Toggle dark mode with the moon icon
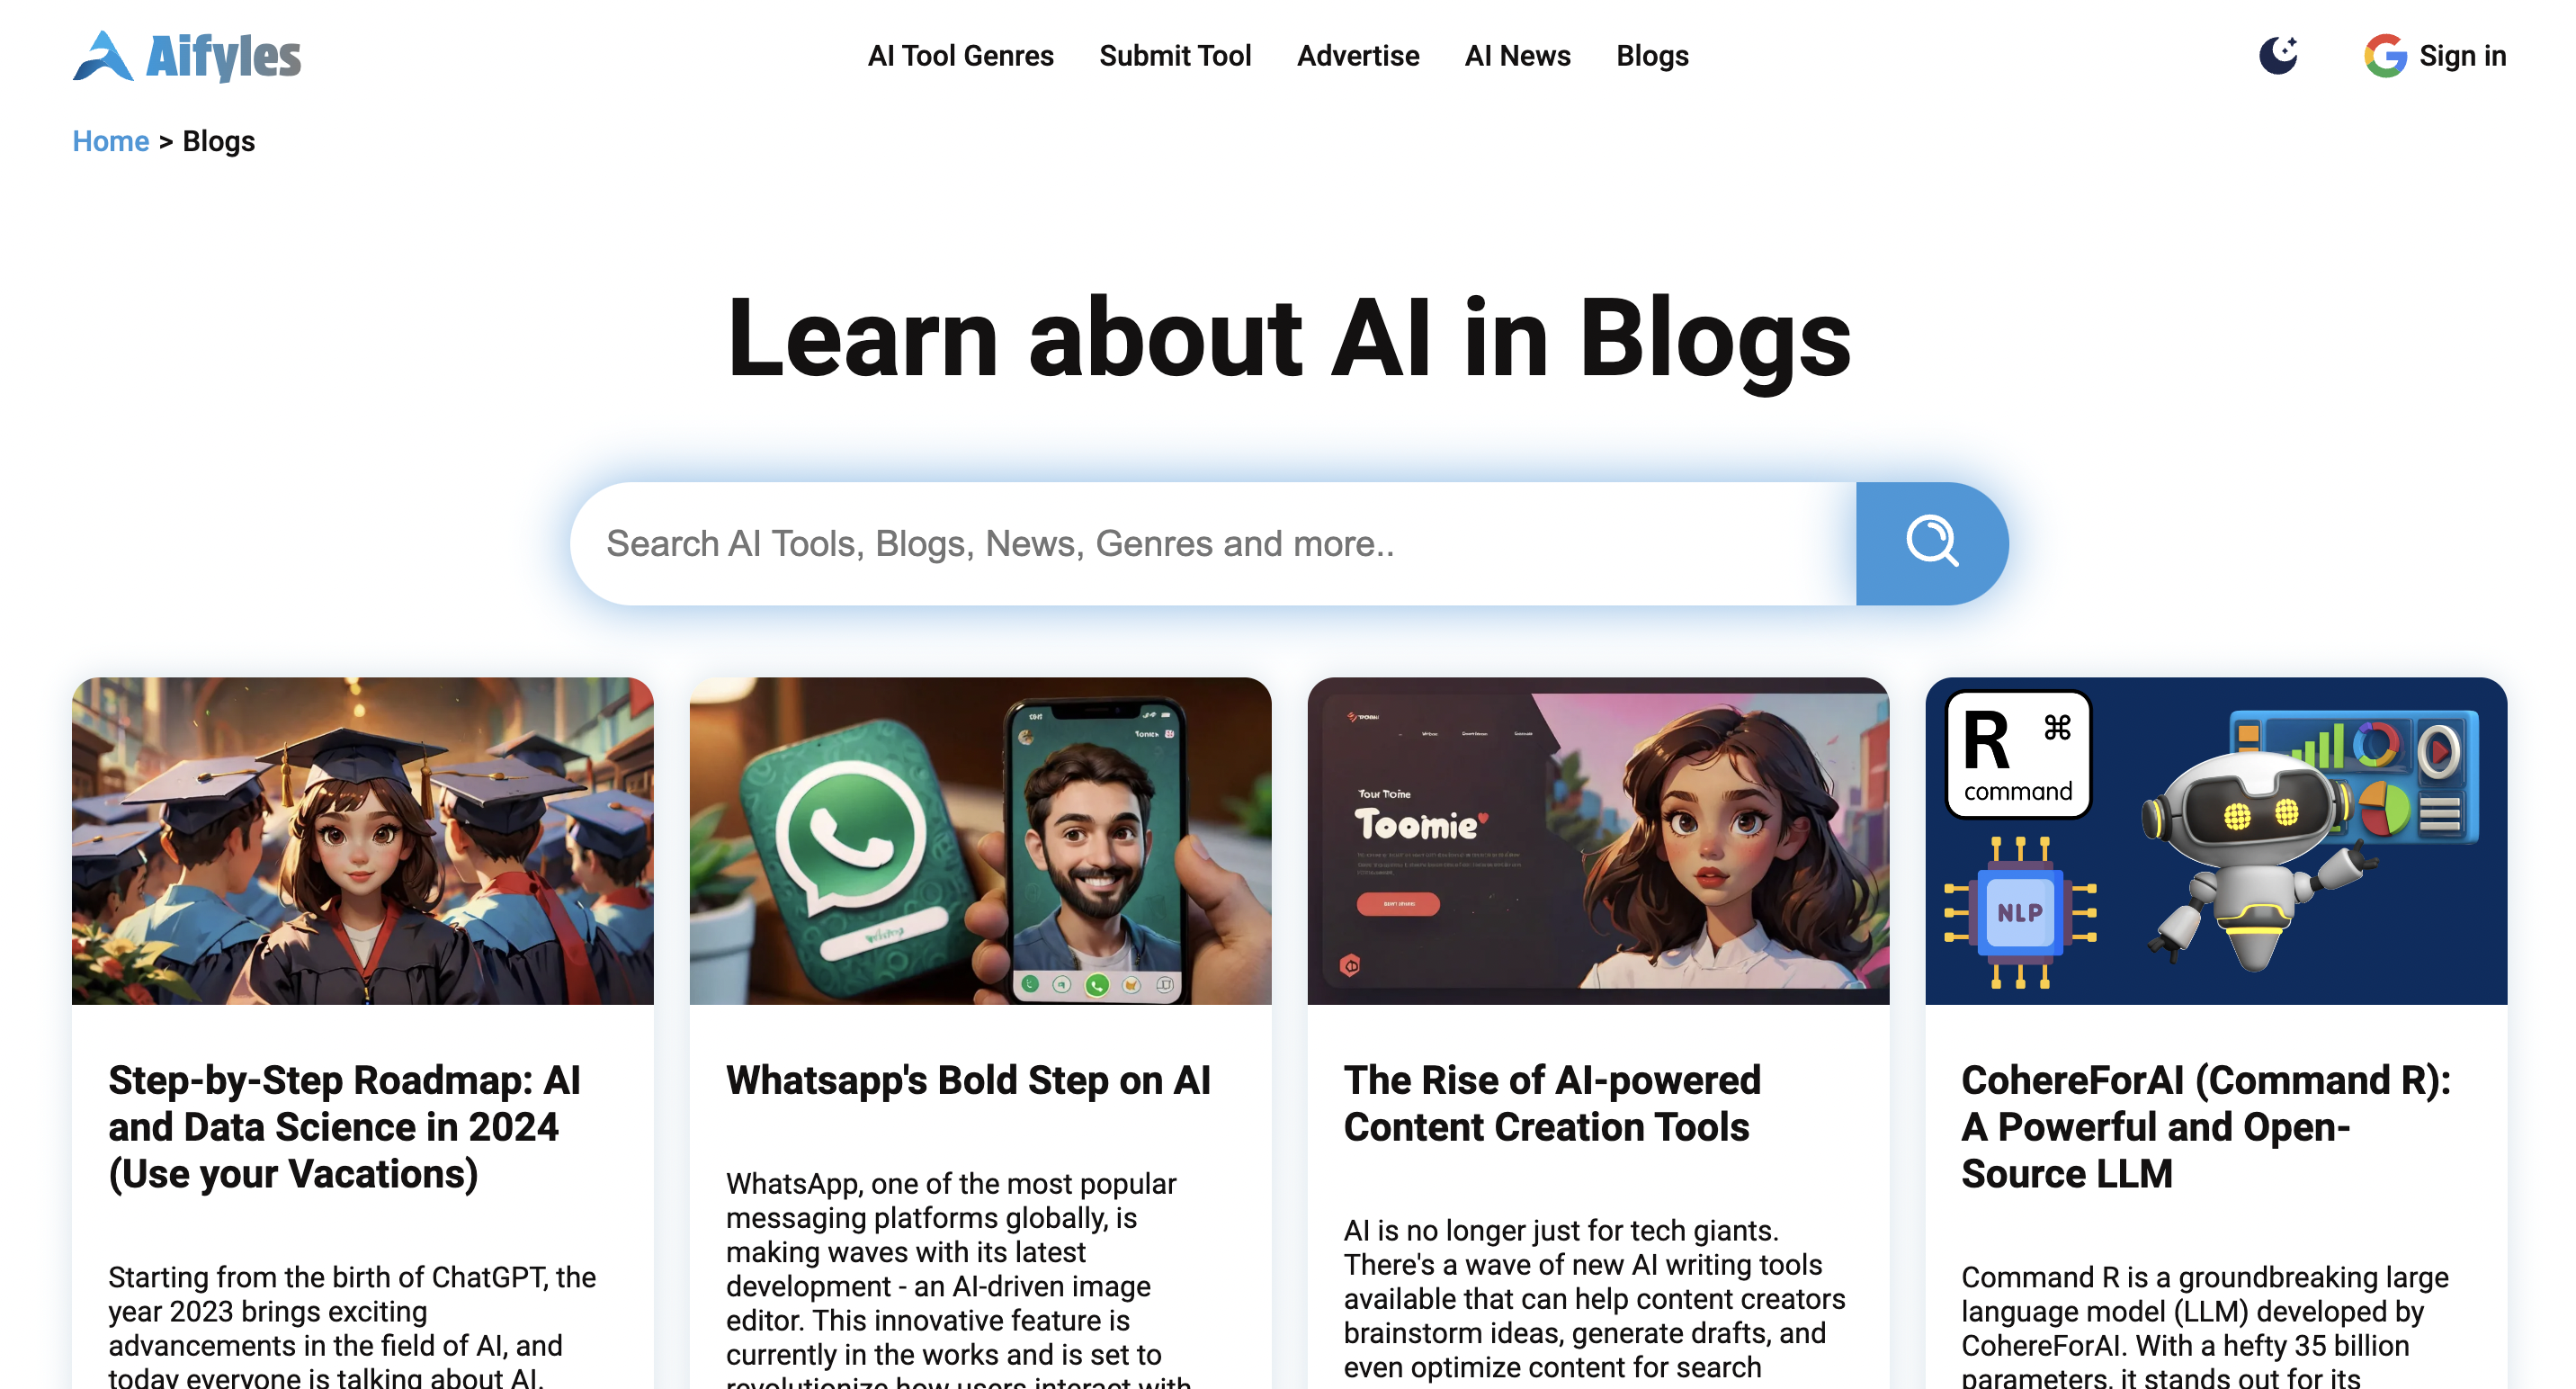Image resolution: width=2576 pixels, height=1389 pixels. [2278, 55]
